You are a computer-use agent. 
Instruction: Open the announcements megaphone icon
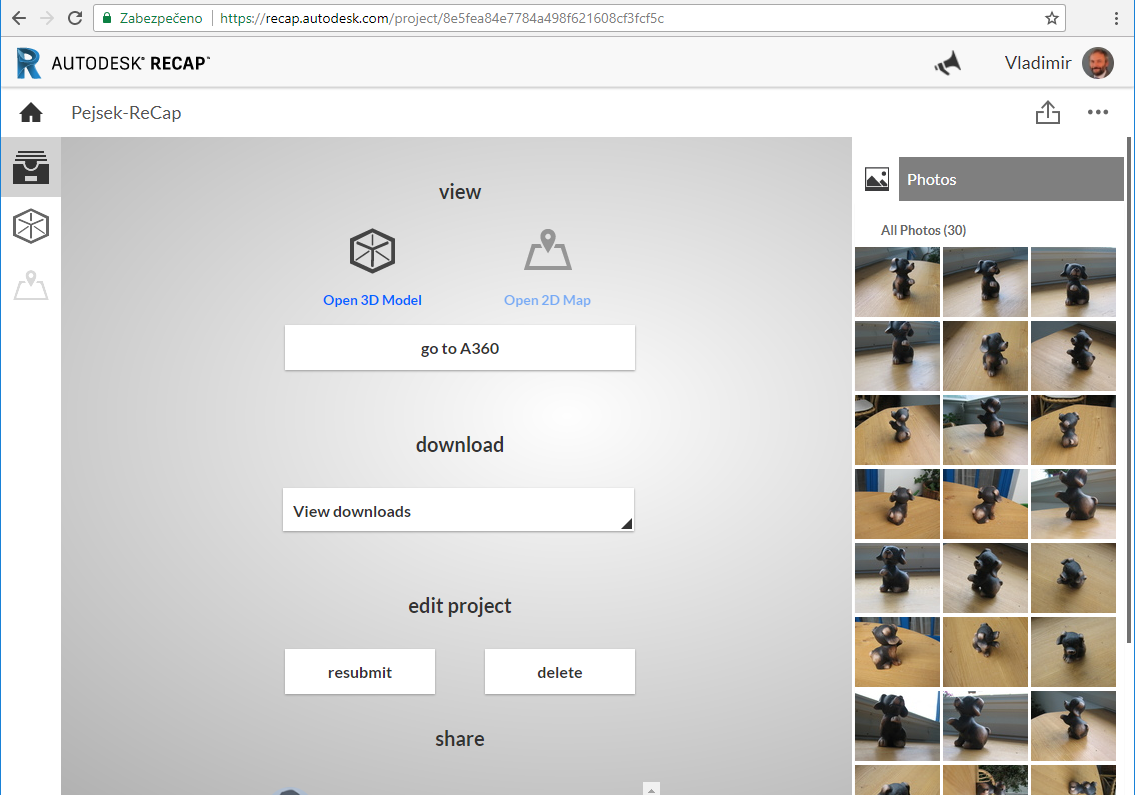(948, 64)
